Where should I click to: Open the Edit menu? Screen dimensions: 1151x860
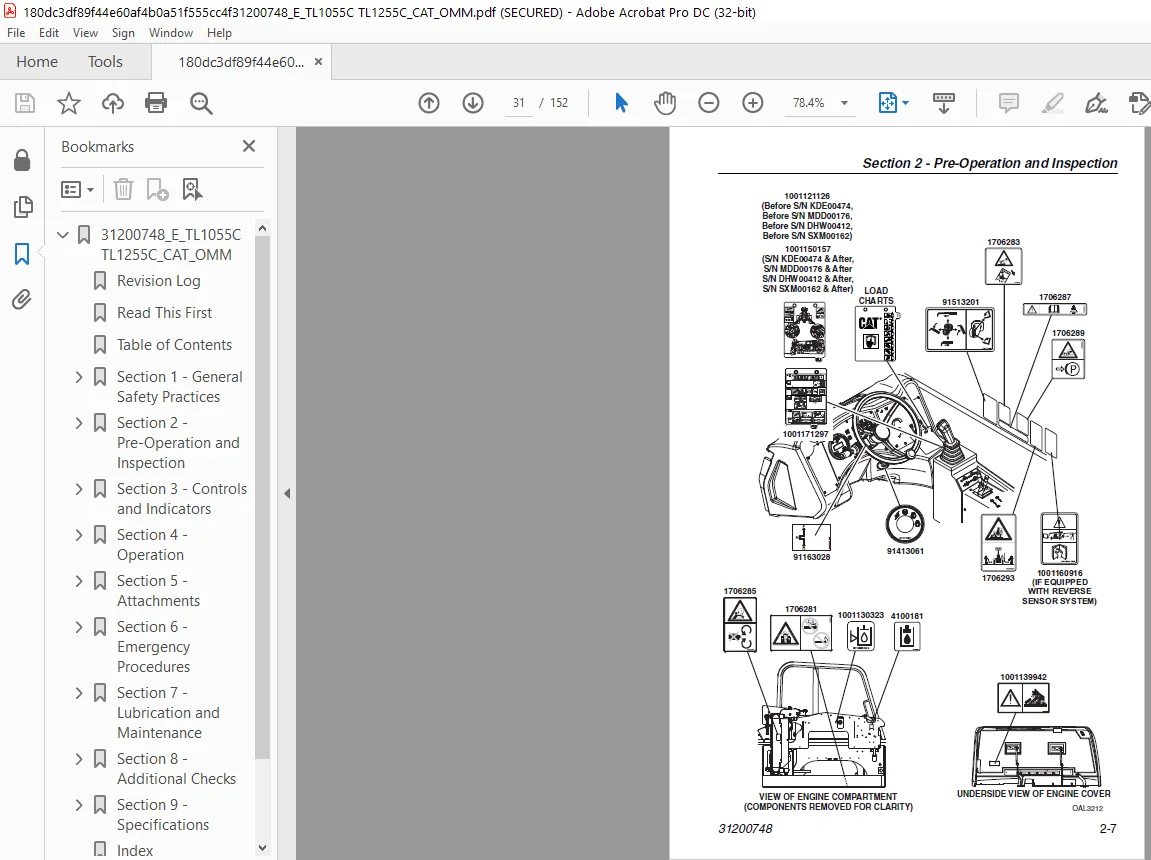[x=48, y=33]
